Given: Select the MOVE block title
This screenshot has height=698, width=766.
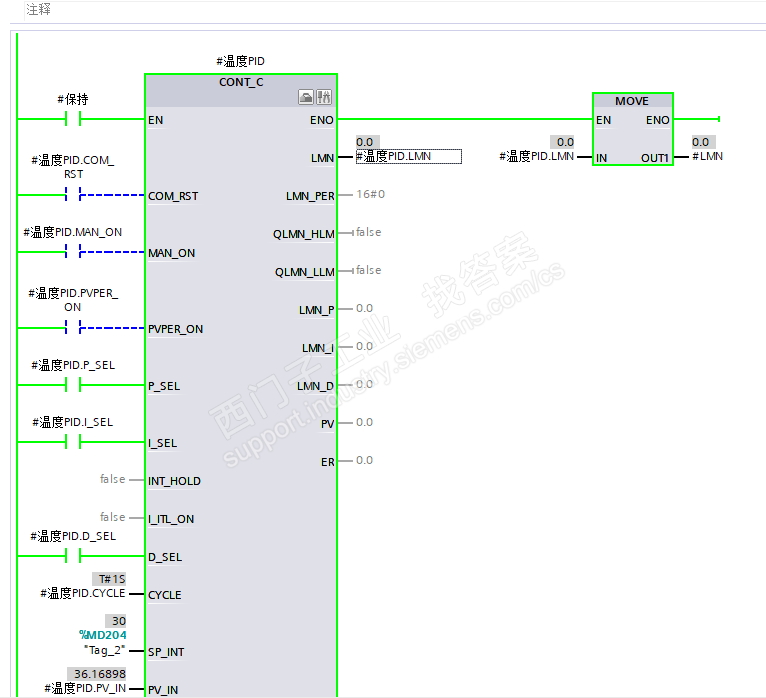Looking at the screenshot, I should pyautogui.click(x=632, y=101).
